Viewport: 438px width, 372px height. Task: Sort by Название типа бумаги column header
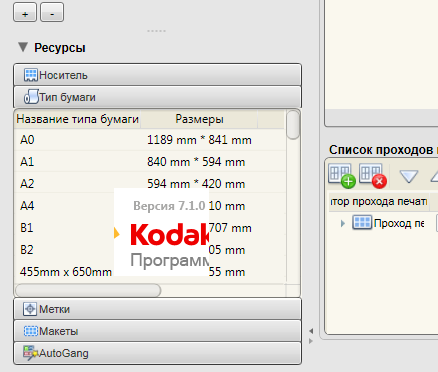tap(77, 119)
